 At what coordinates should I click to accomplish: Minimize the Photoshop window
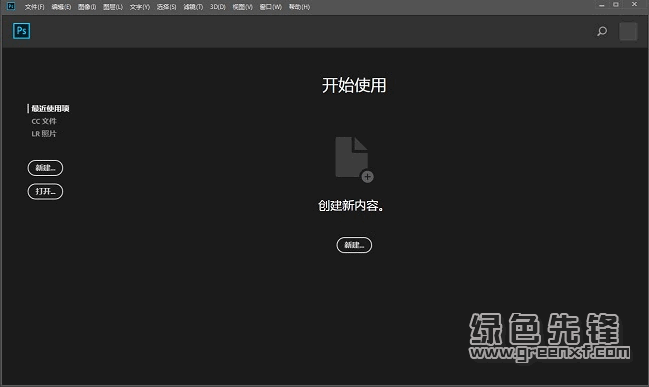click(x=601, y=5)
